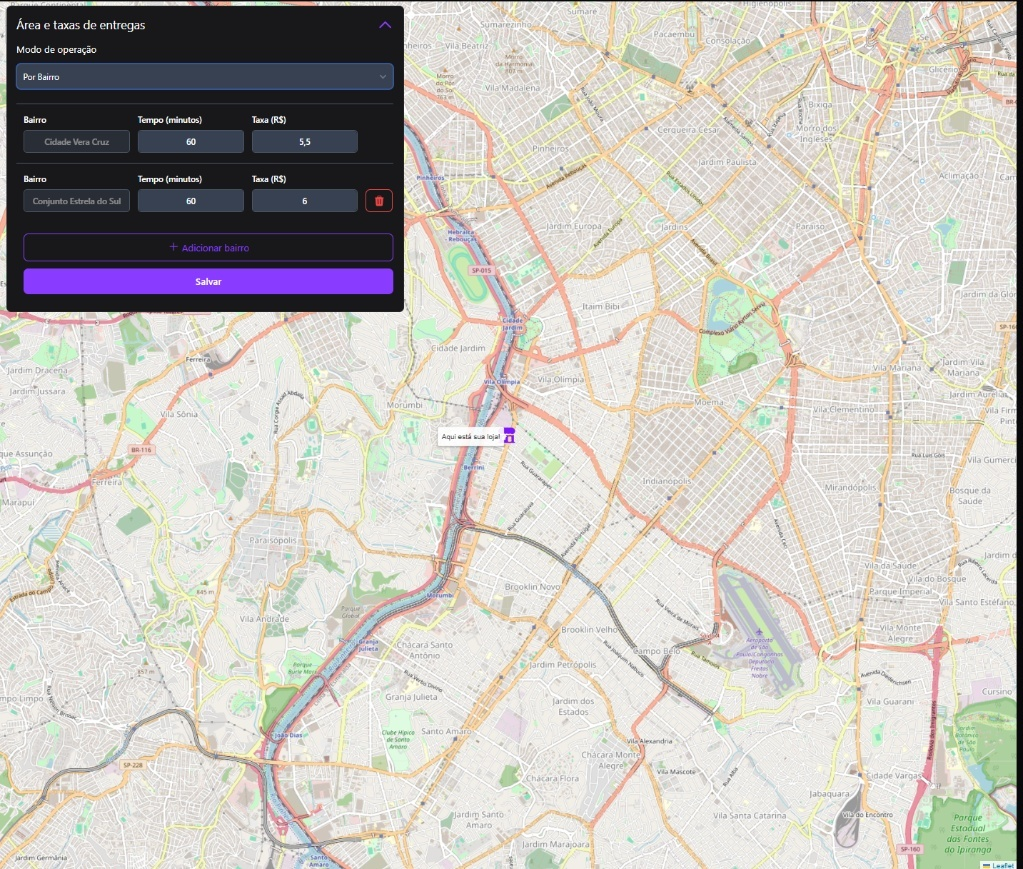
Task: Click the purple store marker on map
Action: point(509,434)
